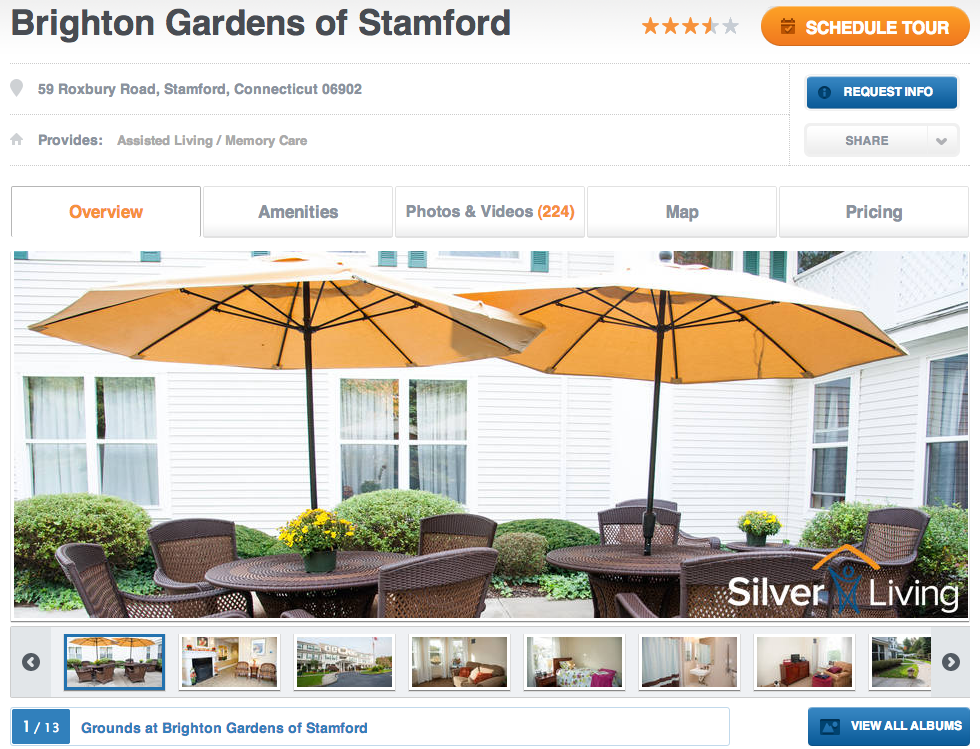This screenshot has height=749, width=980.
Task: Click the Schedule Tour button
Action: pyautogui.click(x=865, y=26)
